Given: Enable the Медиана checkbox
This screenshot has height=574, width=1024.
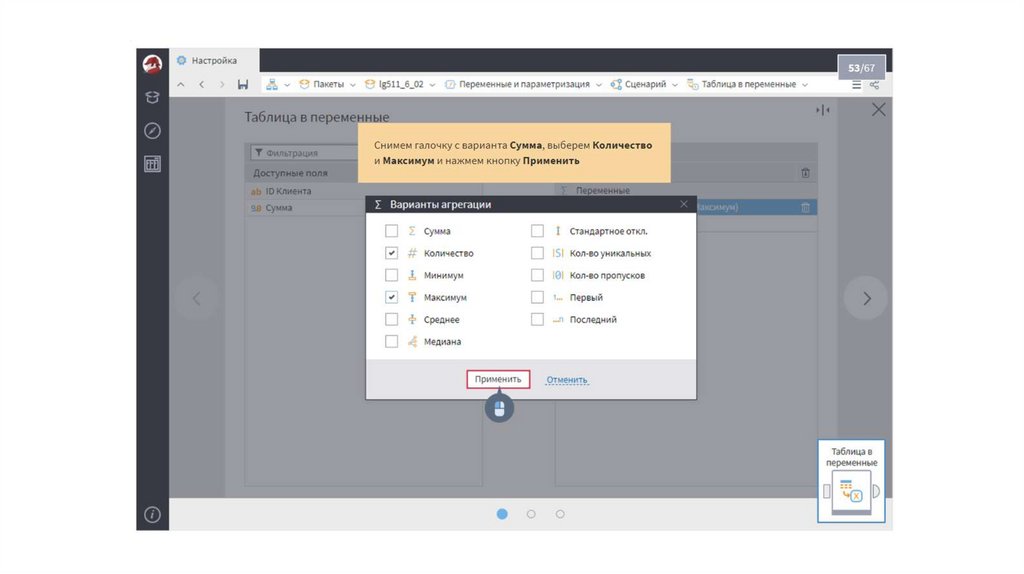Looking at the screenshot, I should pyautogui.click(x=391, y=342).
